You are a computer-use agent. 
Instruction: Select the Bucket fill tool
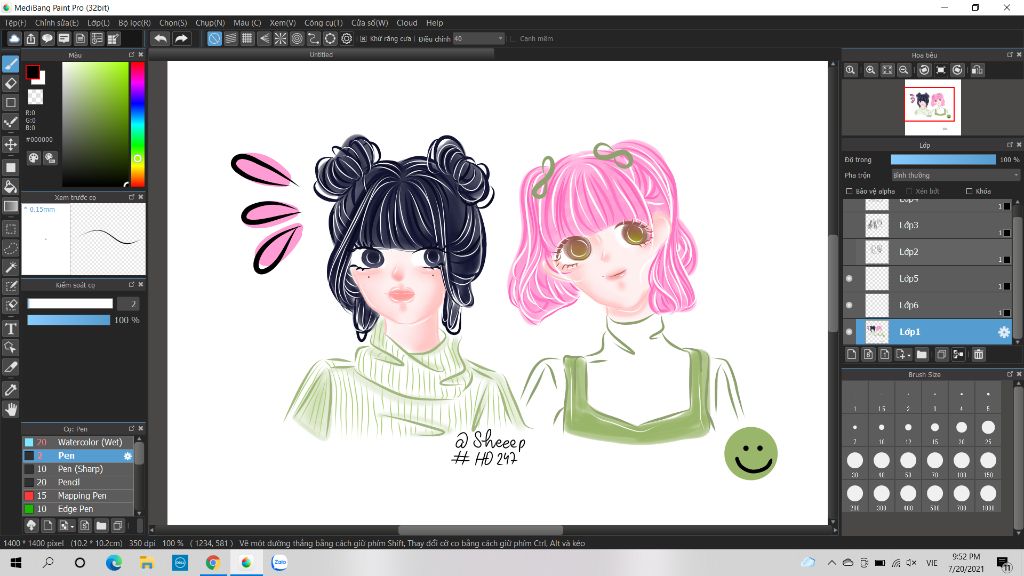(x=10, y=187)
